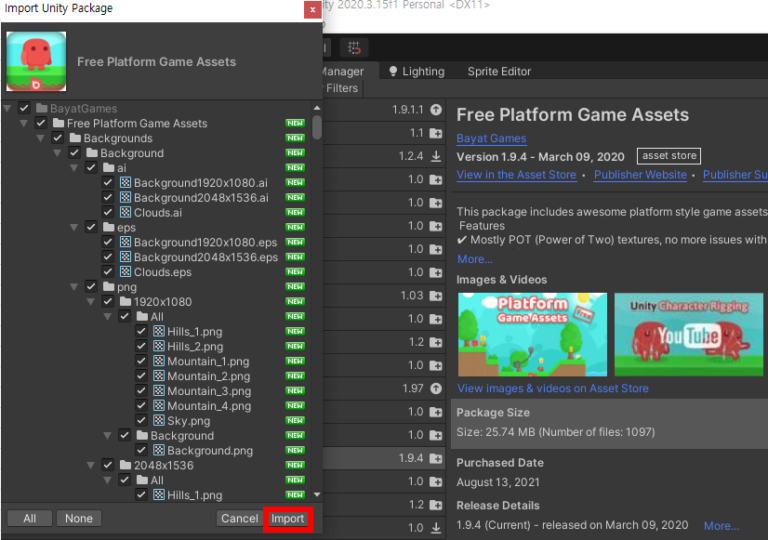Screen dimensions: 768x540
Task: Click the import icon beside version 1.1
Action: click(x=436, y=133)
